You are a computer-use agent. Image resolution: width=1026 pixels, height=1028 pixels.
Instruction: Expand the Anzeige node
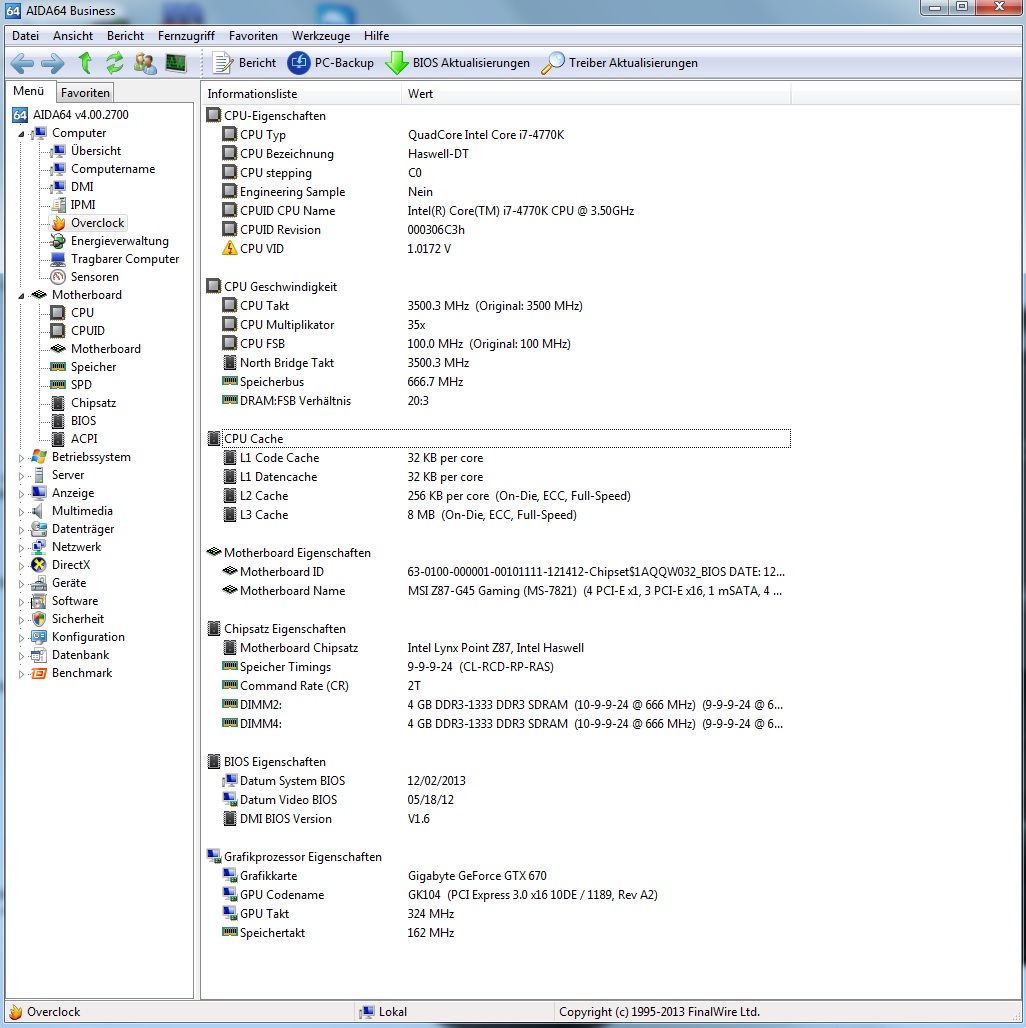pyautogui.click(x=21, y=494)
